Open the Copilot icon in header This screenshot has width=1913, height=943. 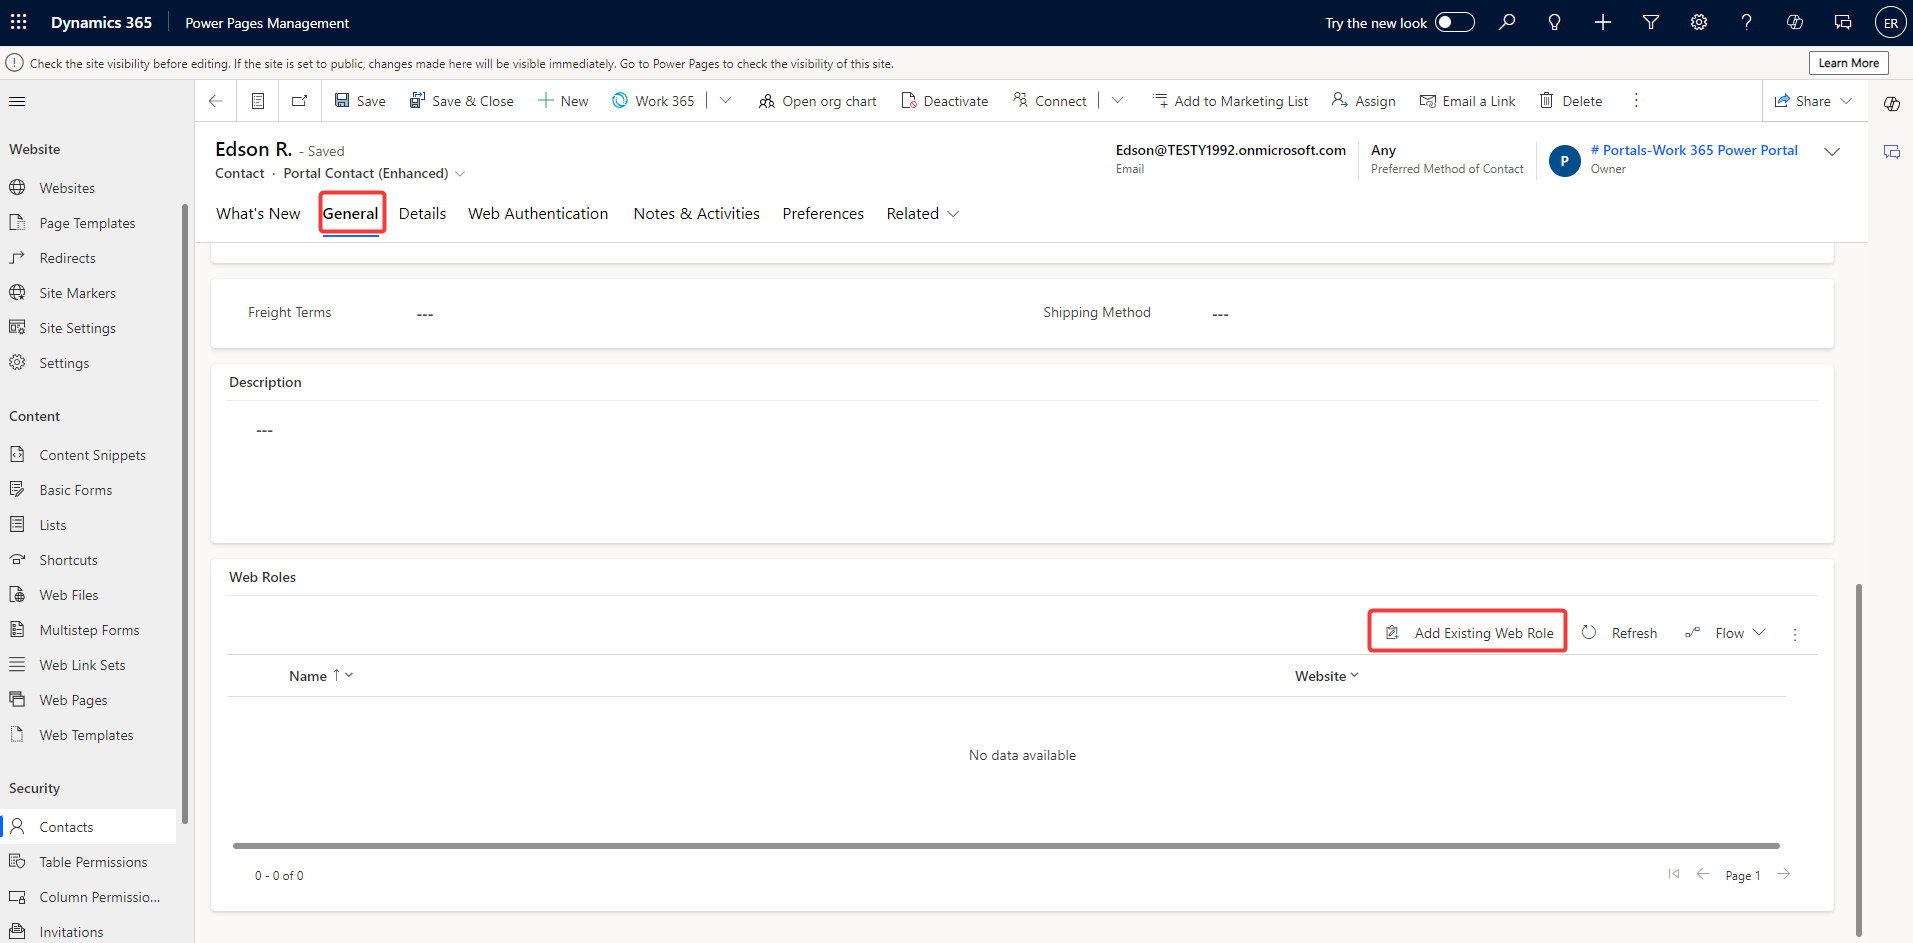pyautogui.click(x=1795, y=22)
